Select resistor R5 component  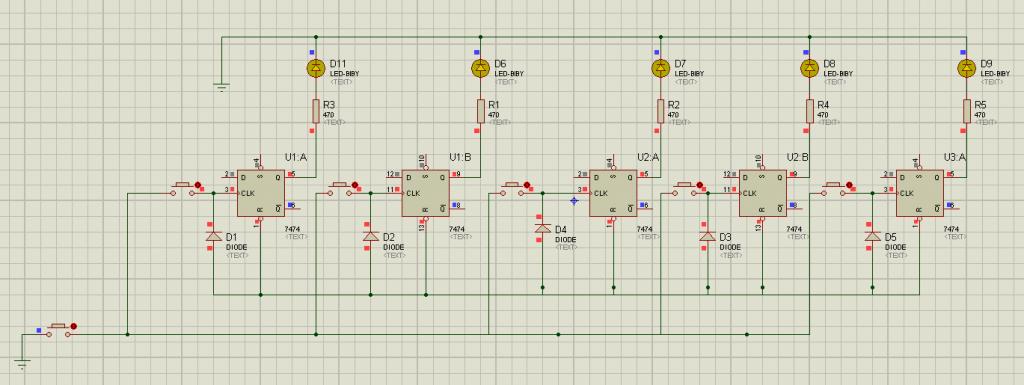pos(967,112)
